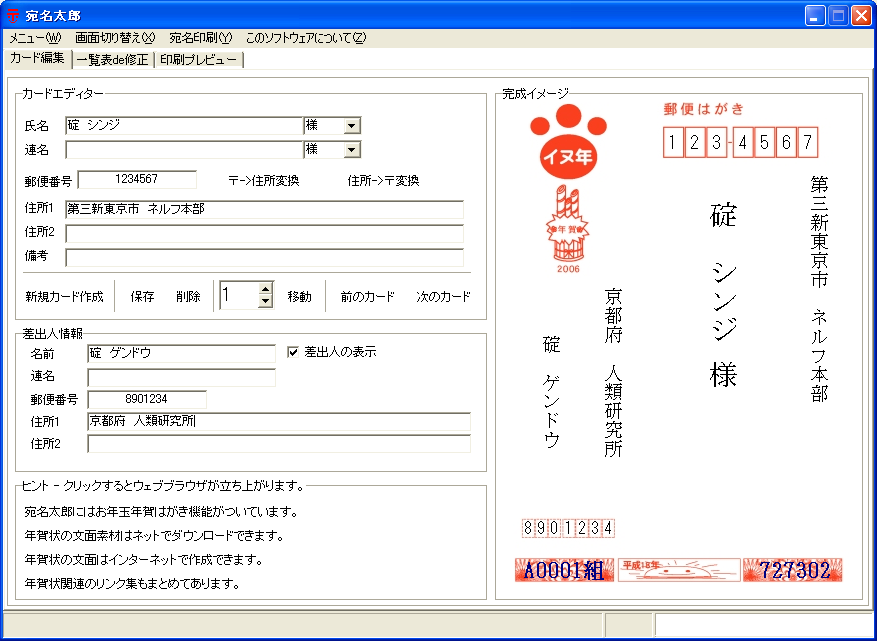
Task: Open hint 年賀状関連のリンク集もまとめてあります
Action: pos(132,584)
